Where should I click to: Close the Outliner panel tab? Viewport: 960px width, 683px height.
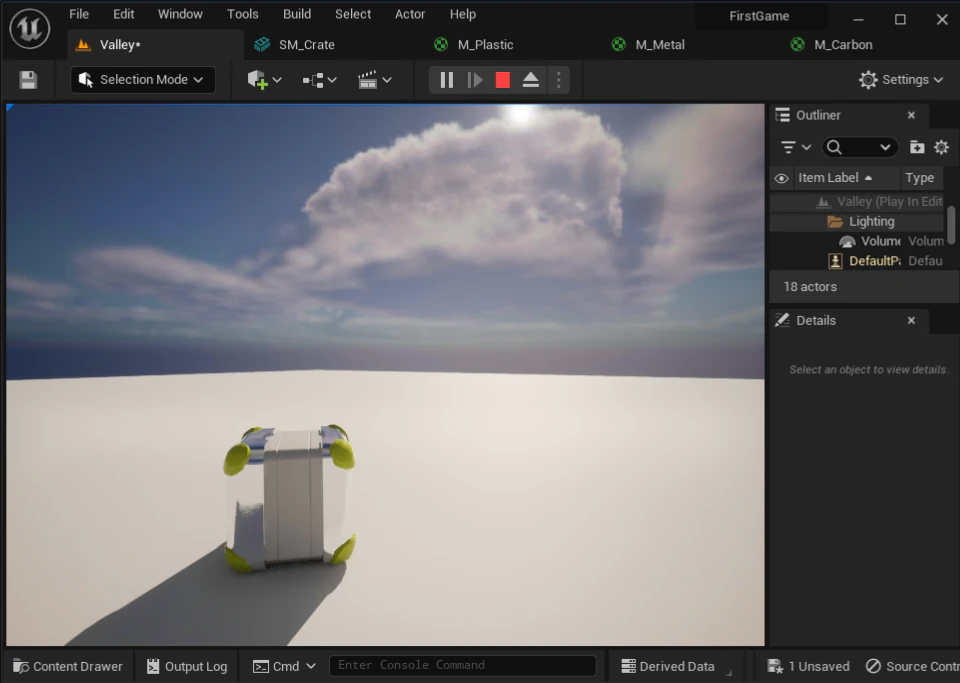pos(911,115)
